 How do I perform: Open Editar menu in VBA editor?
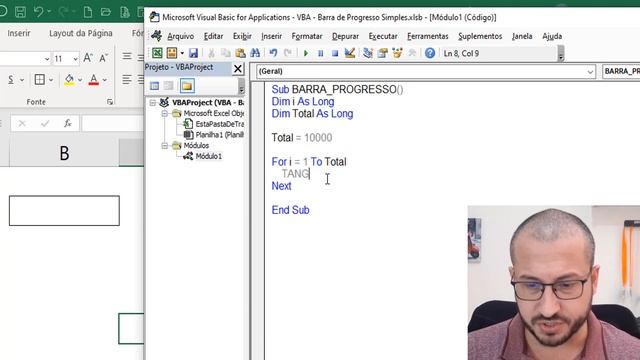(x=213, y=36)
